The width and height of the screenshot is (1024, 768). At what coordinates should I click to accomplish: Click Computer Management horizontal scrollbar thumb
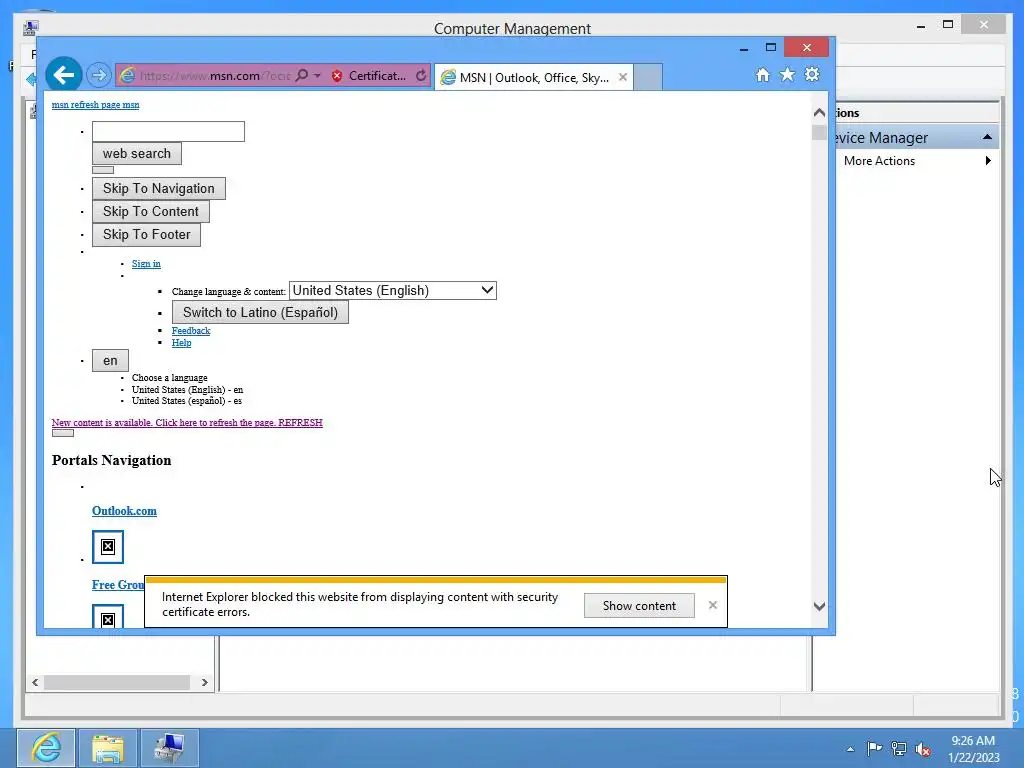pyautogui.click(x=117, y=682)
